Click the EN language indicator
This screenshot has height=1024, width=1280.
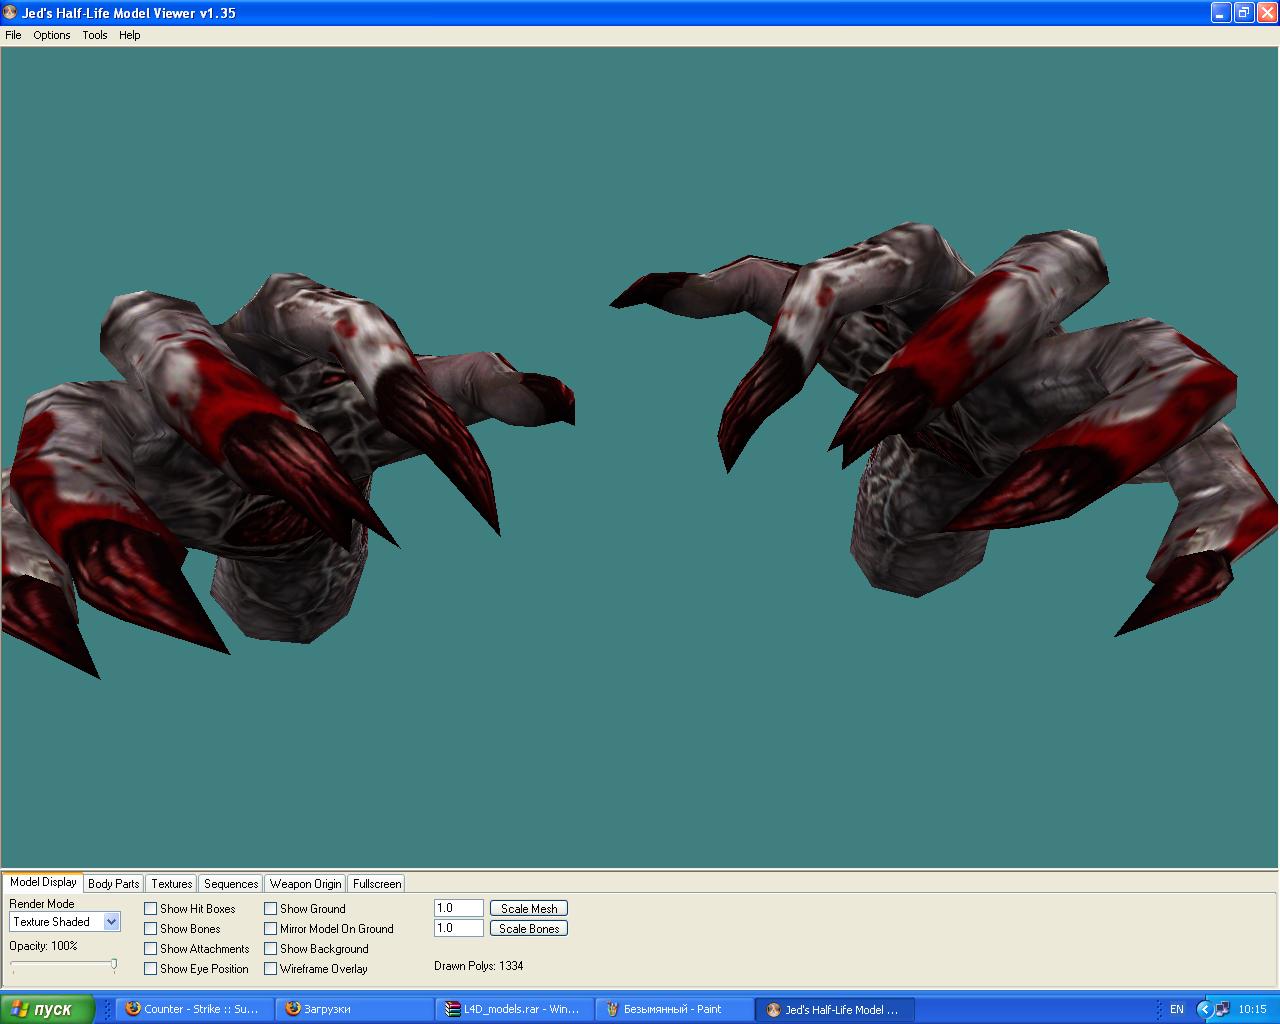point(1177,1010)
